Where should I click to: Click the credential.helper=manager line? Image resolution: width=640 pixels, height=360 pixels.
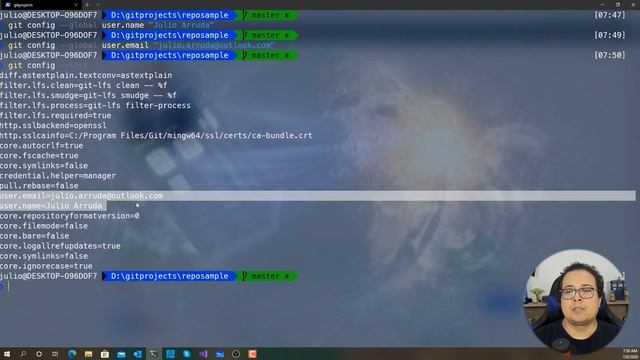coord(58,176)
